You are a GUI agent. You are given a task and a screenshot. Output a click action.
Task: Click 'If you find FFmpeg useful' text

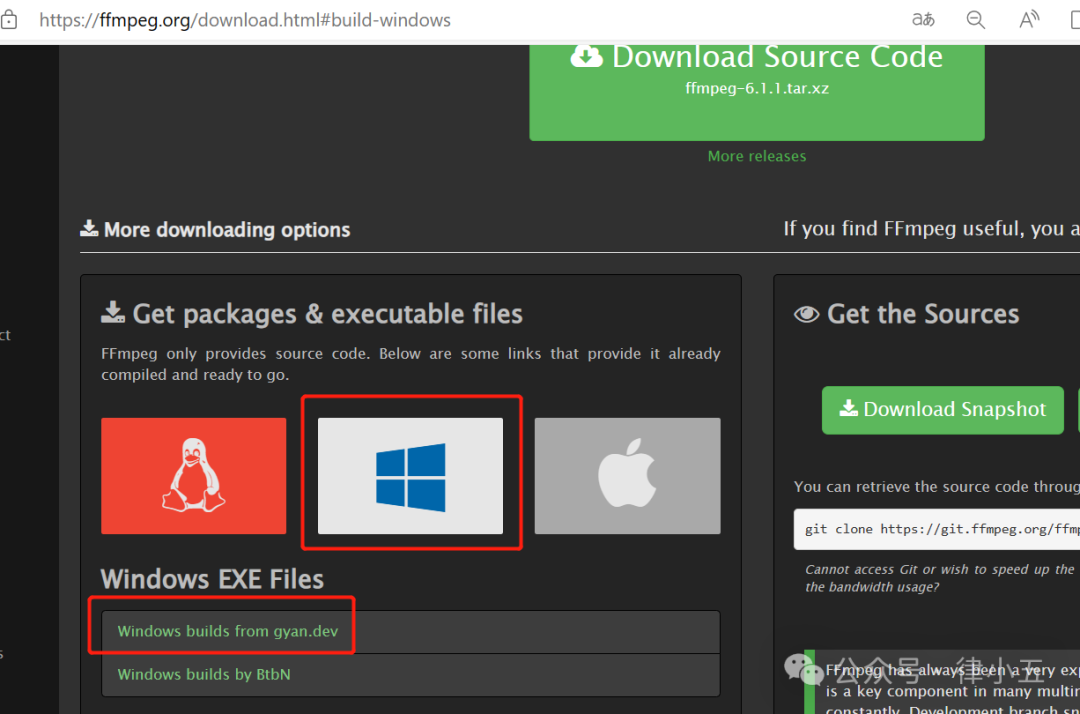point(931,229)
